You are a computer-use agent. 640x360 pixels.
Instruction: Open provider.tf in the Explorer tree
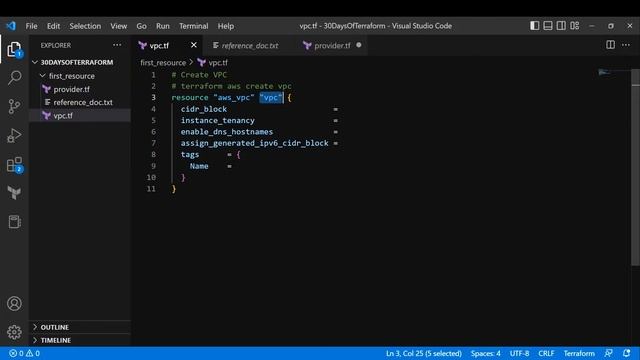[80, 89]
